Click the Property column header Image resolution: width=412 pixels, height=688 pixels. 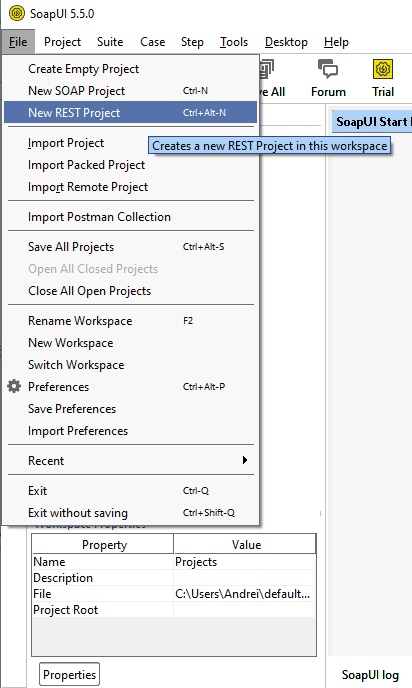click(103, 545)
